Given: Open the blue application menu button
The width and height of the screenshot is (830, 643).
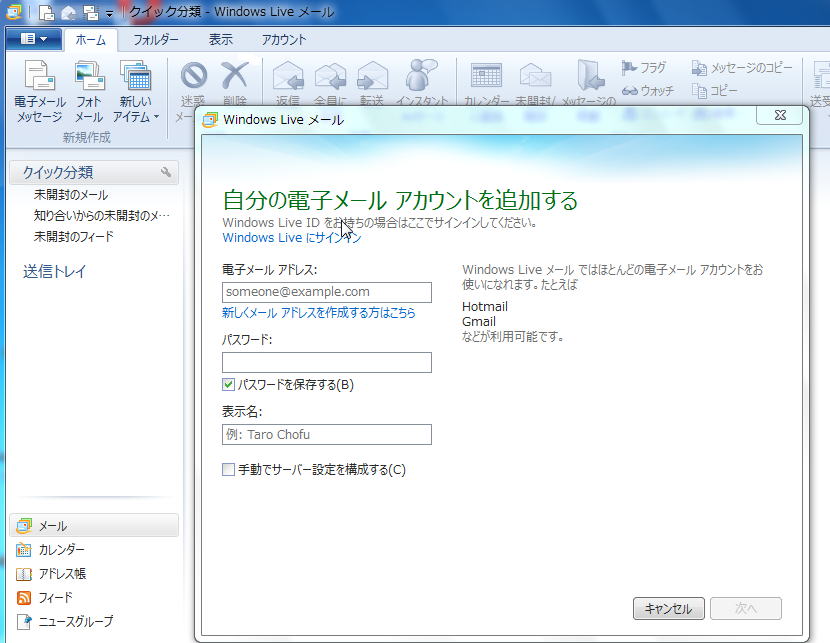Looking at the screenshot, I should [33, 39].
